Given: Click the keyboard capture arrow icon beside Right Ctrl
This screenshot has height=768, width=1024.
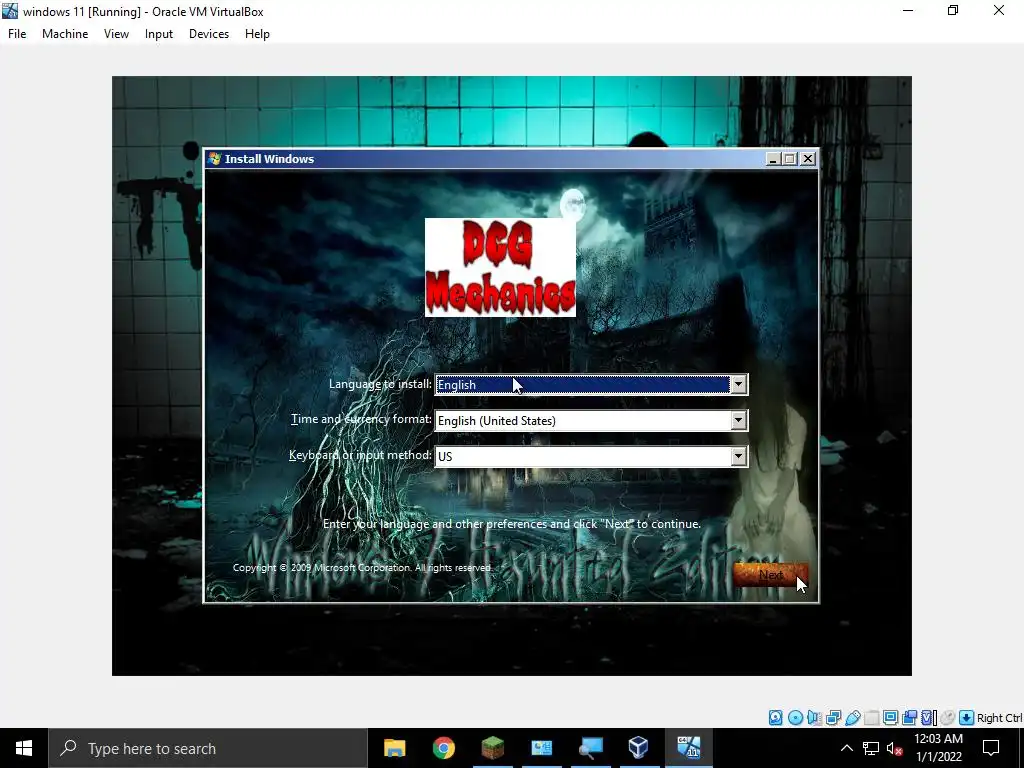Looking at the screenshot, I should pyautogui.click(x=967, y=718).
